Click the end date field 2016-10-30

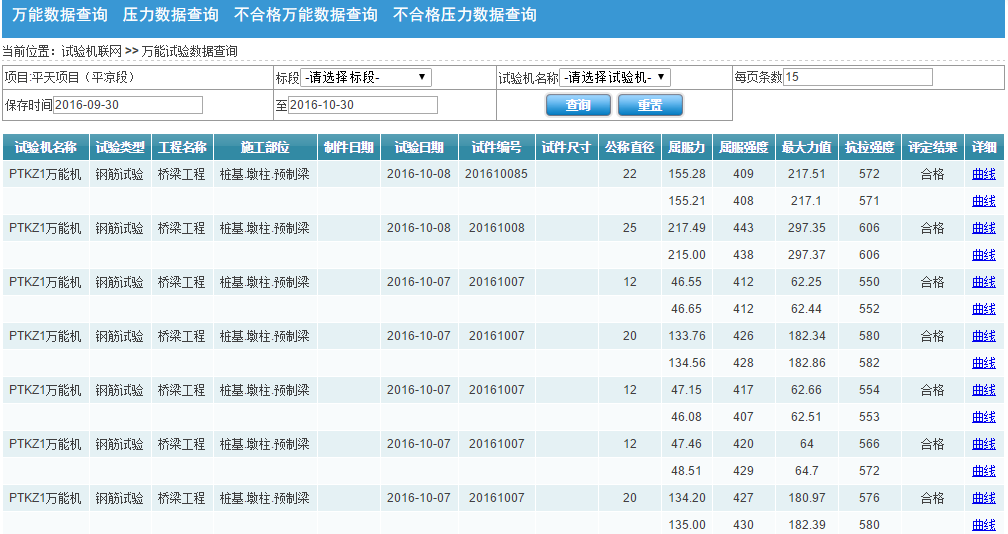tap(362, 105)
